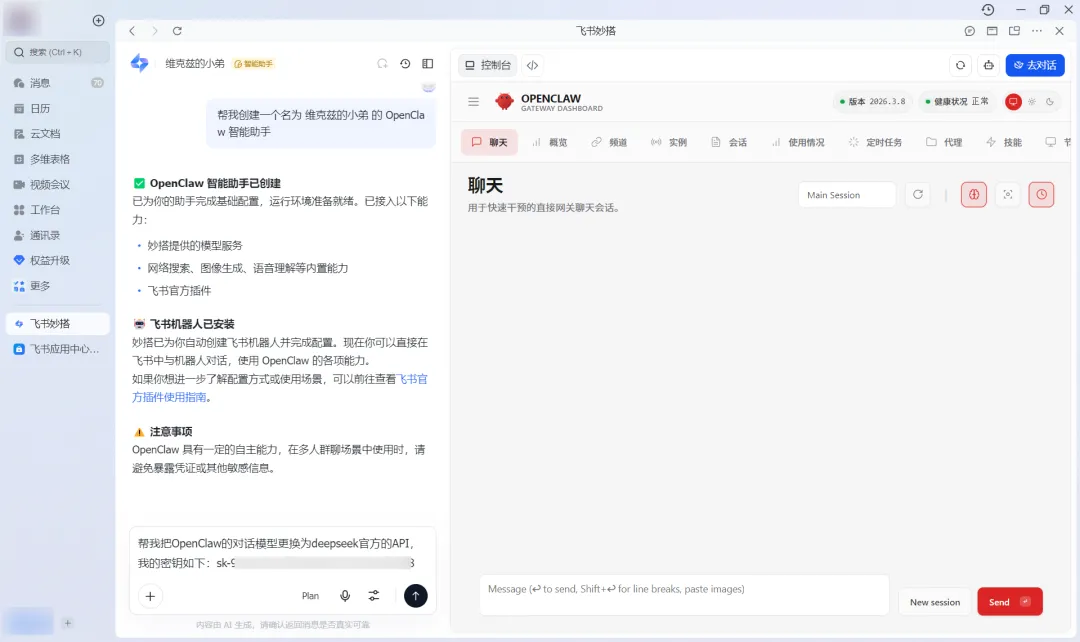This screenshot has height=642, width=1080.
Task: Click the plus attachment button in chat input
Action: [150, 596]
